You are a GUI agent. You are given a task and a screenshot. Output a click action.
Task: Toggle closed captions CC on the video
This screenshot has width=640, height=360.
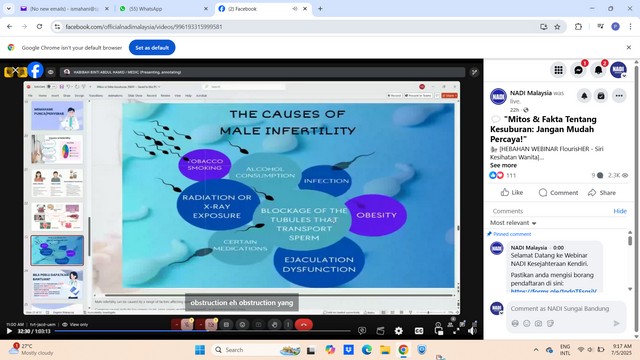point(419,331)
